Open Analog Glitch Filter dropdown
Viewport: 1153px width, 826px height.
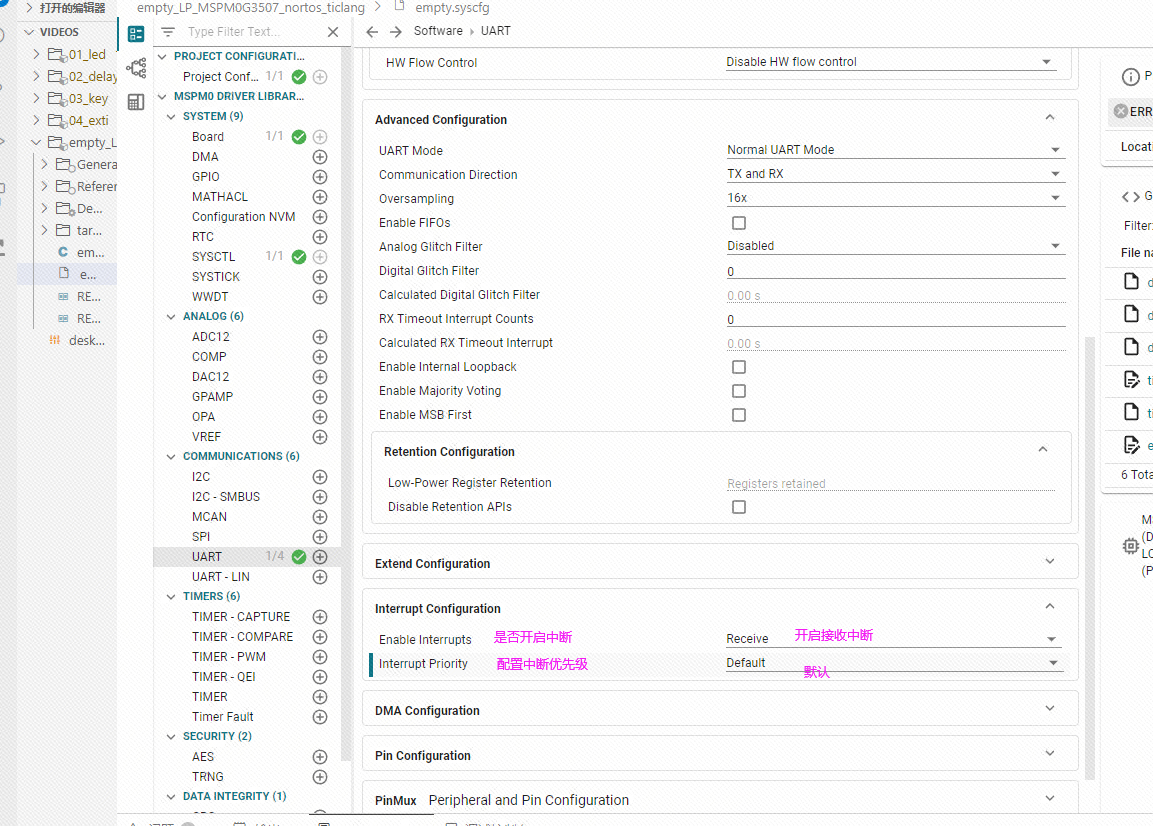click(x=896, y=246)
